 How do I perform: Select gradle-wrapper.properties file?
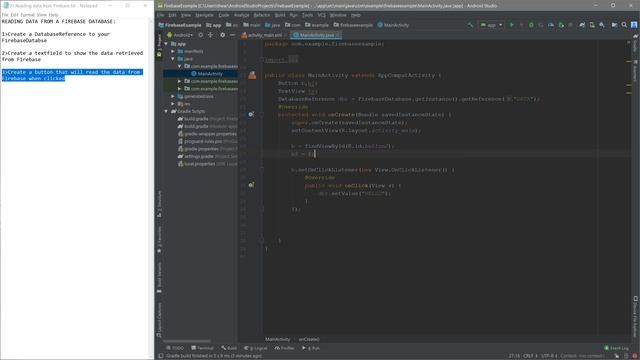pos(207,134)
